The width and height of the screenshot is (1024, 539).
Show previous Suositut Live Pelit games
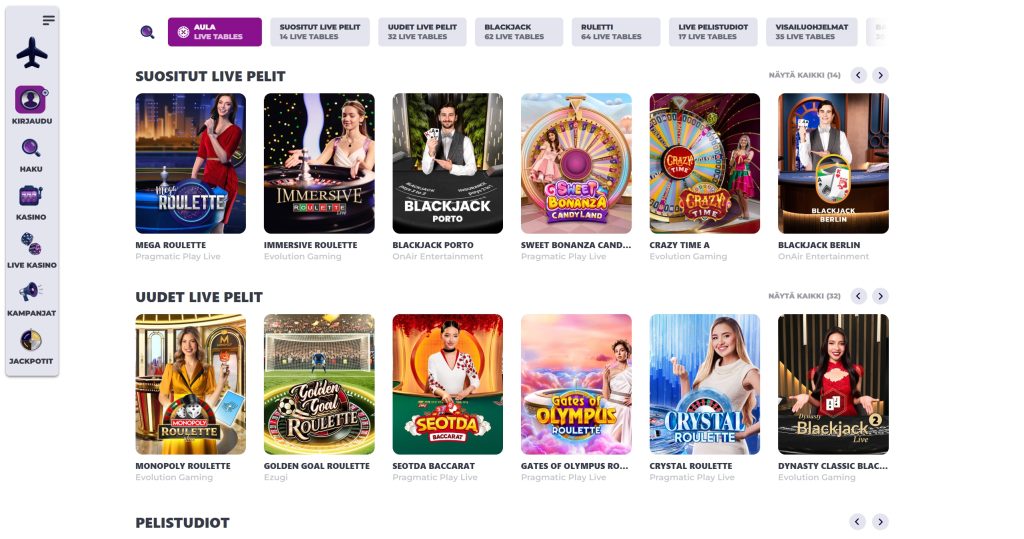pos(858,75)
